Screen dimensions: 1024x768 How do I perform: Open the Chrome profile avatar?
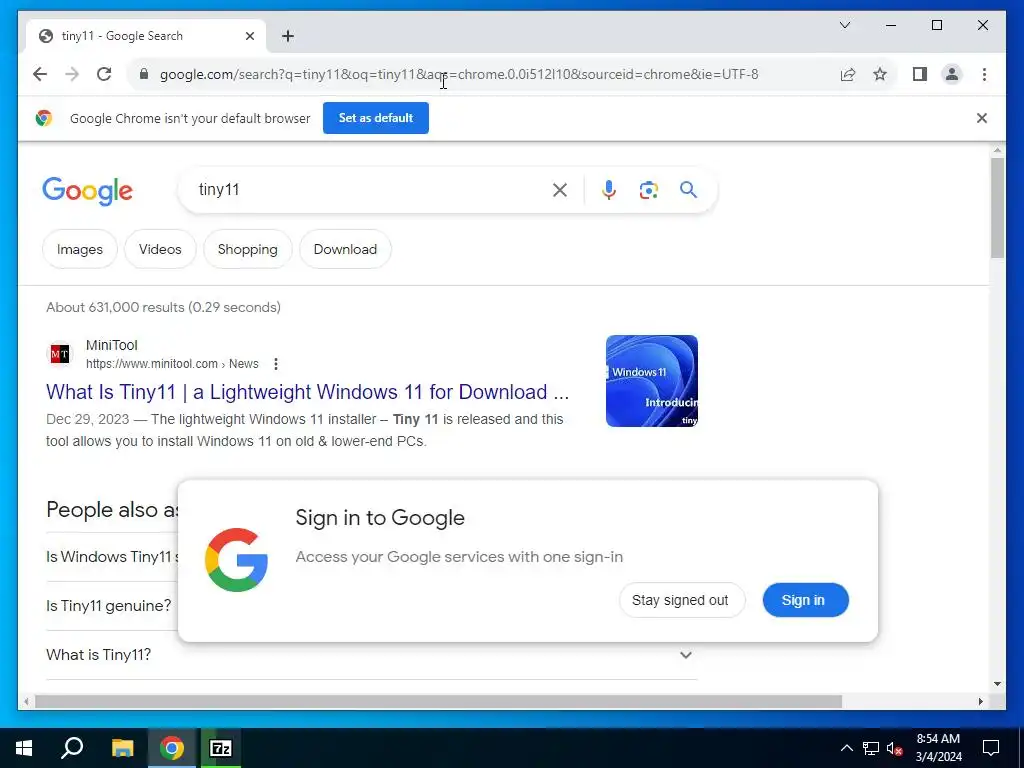coord(952,74)
